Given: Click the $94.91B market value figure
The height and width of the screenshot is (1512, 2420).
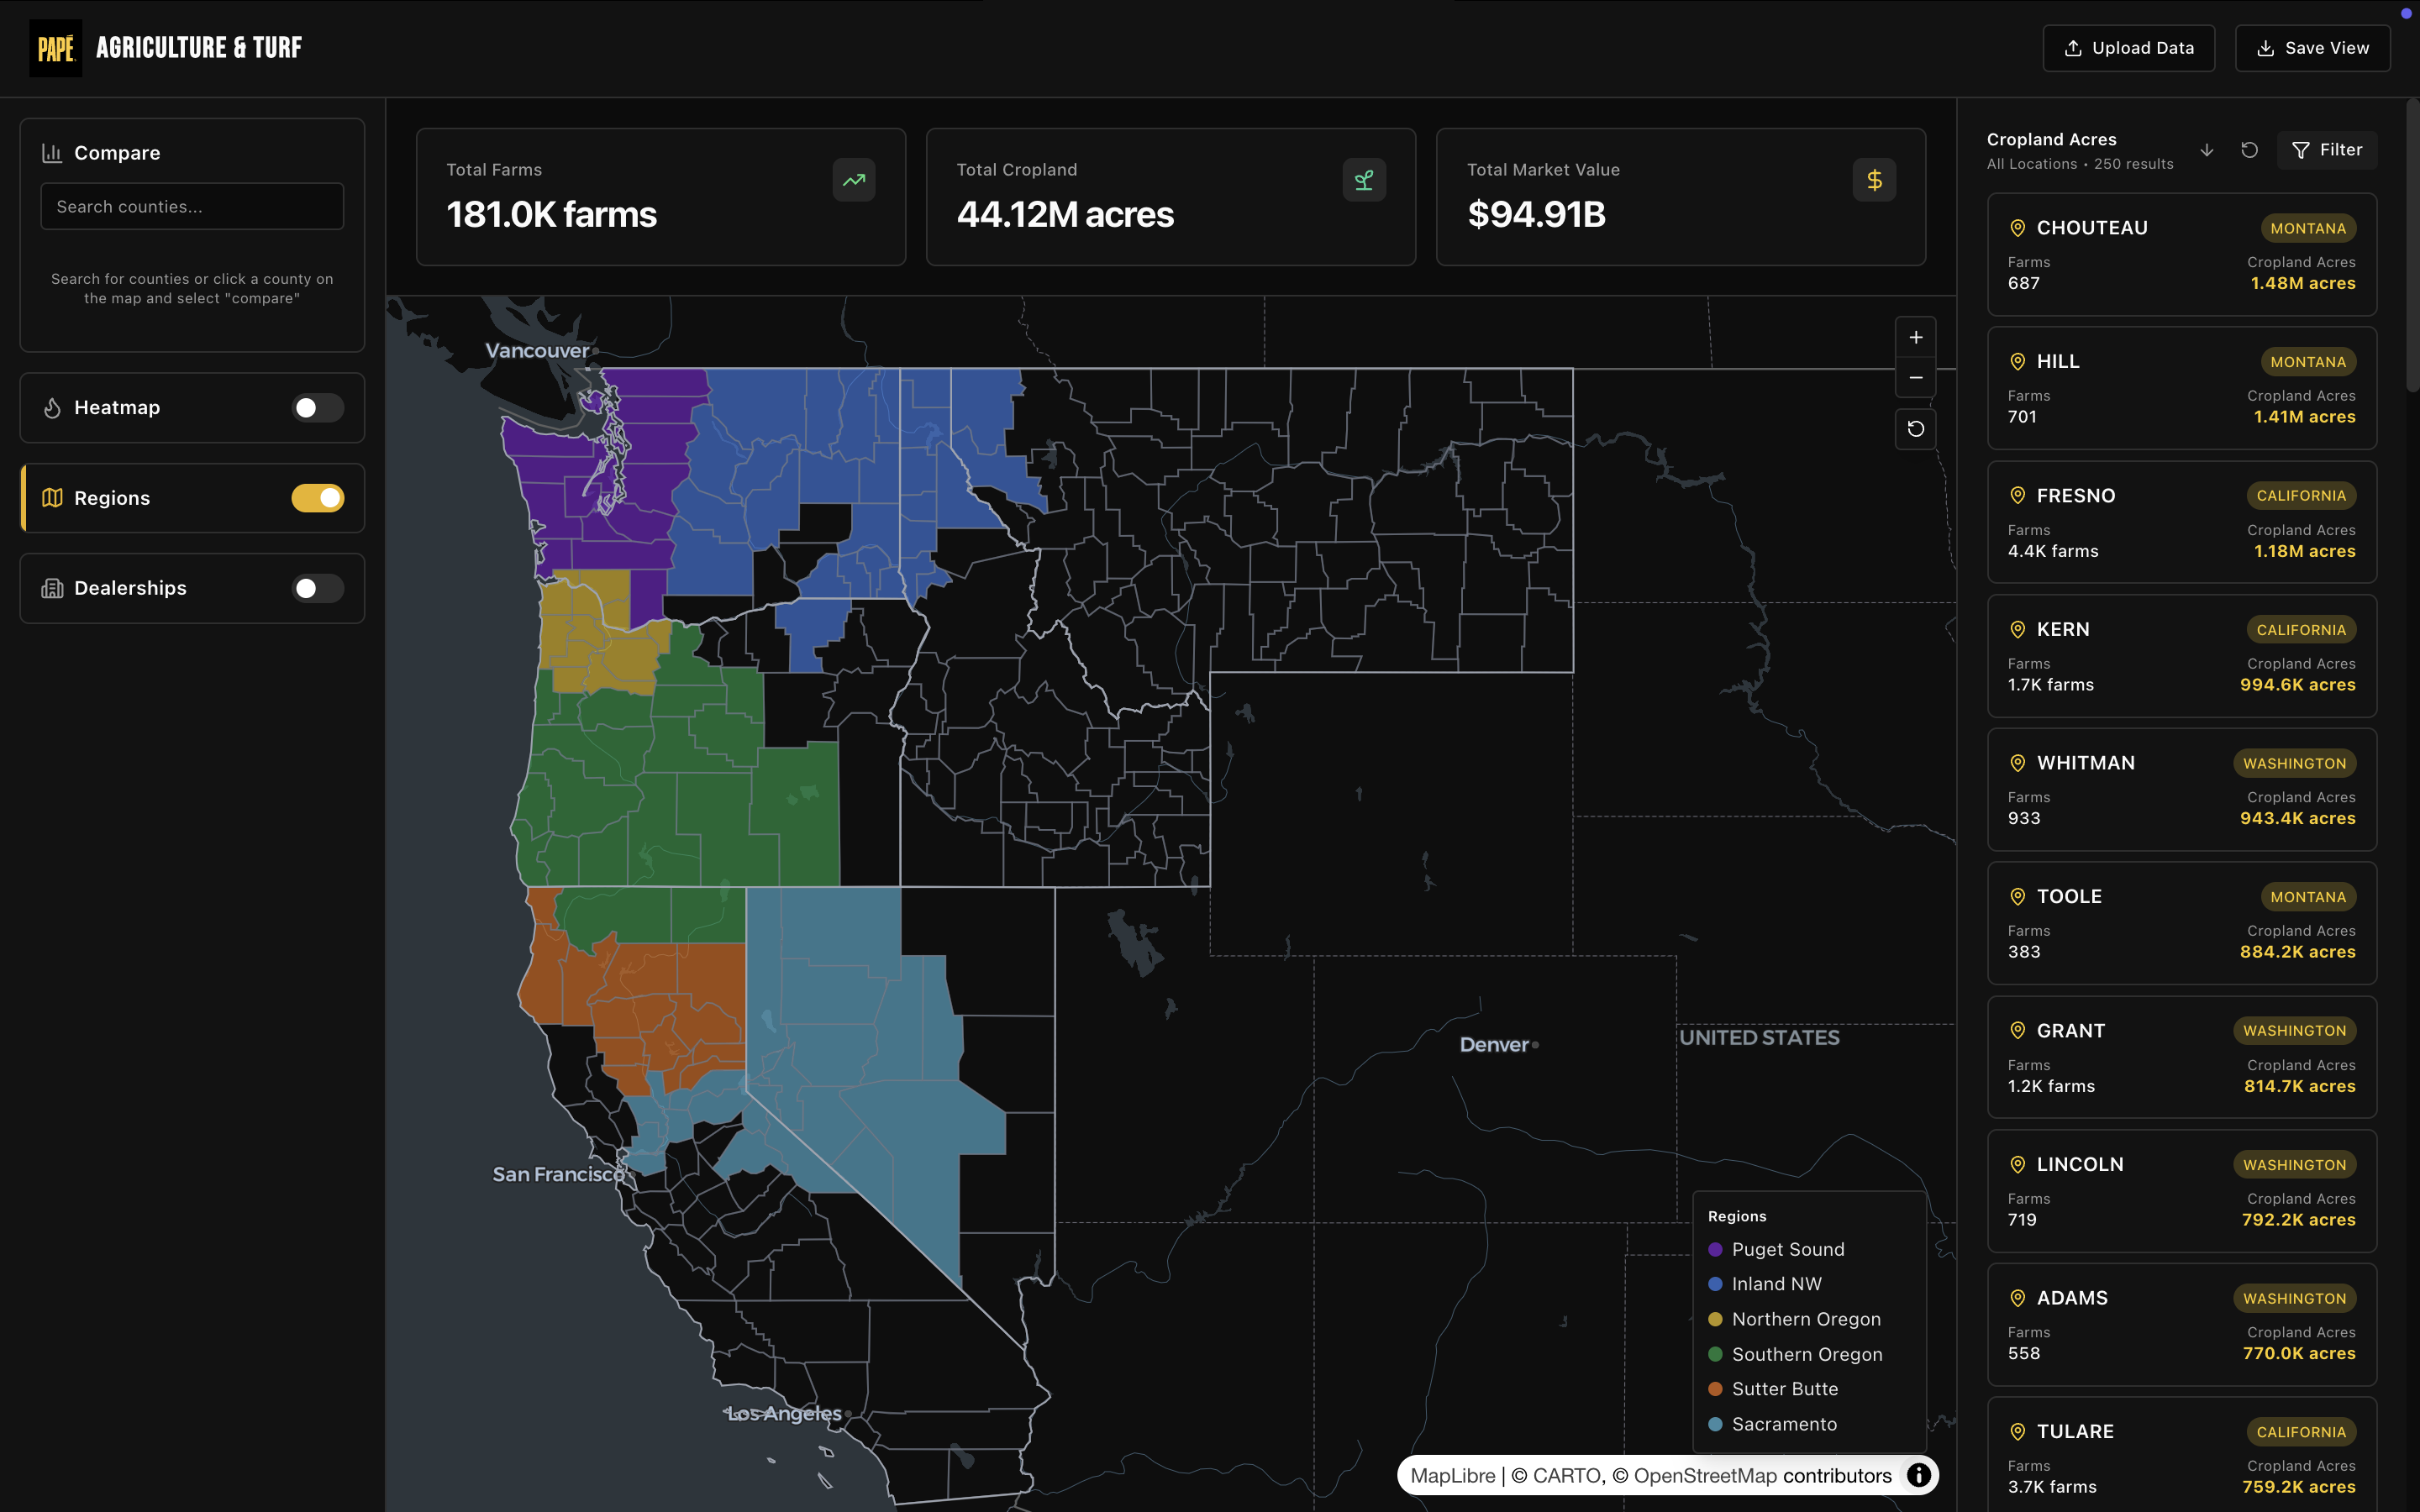Looking at the screenshot, I should pyautogui.click(x=1536, y=215).
